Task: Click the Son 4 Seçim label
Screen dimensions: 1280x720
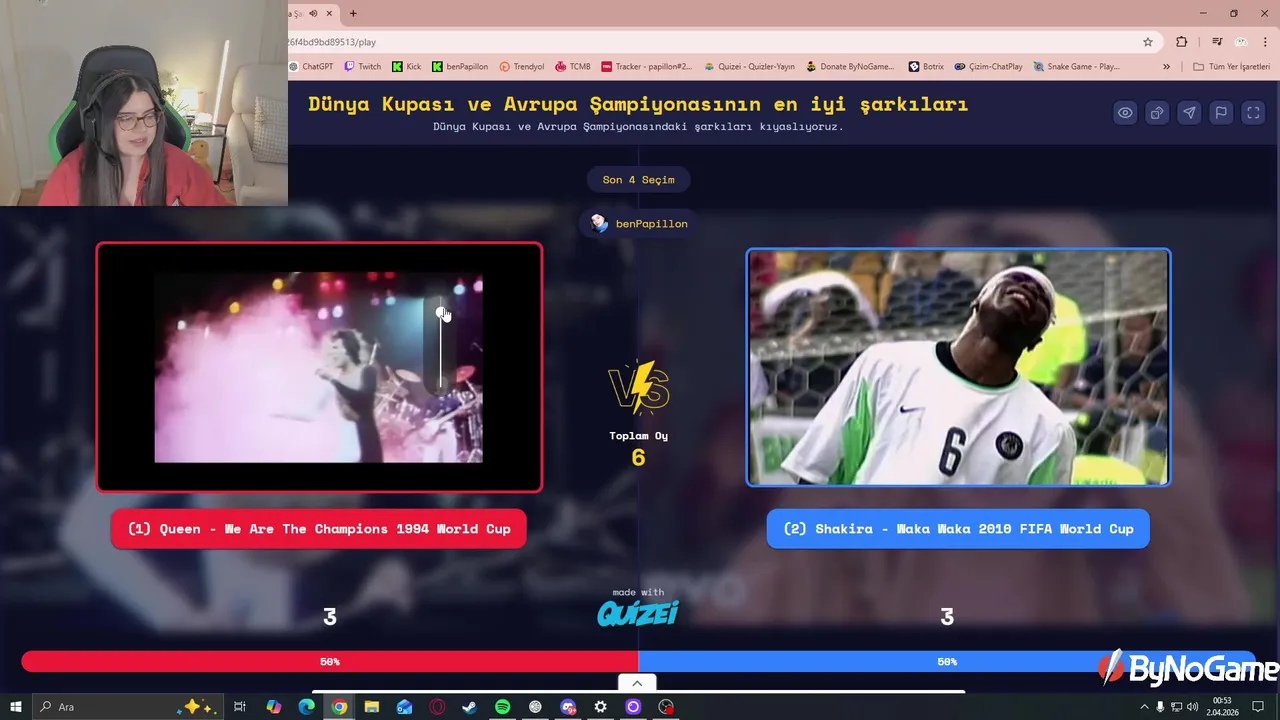Action: pyautogui.click(x=639, y=180)
